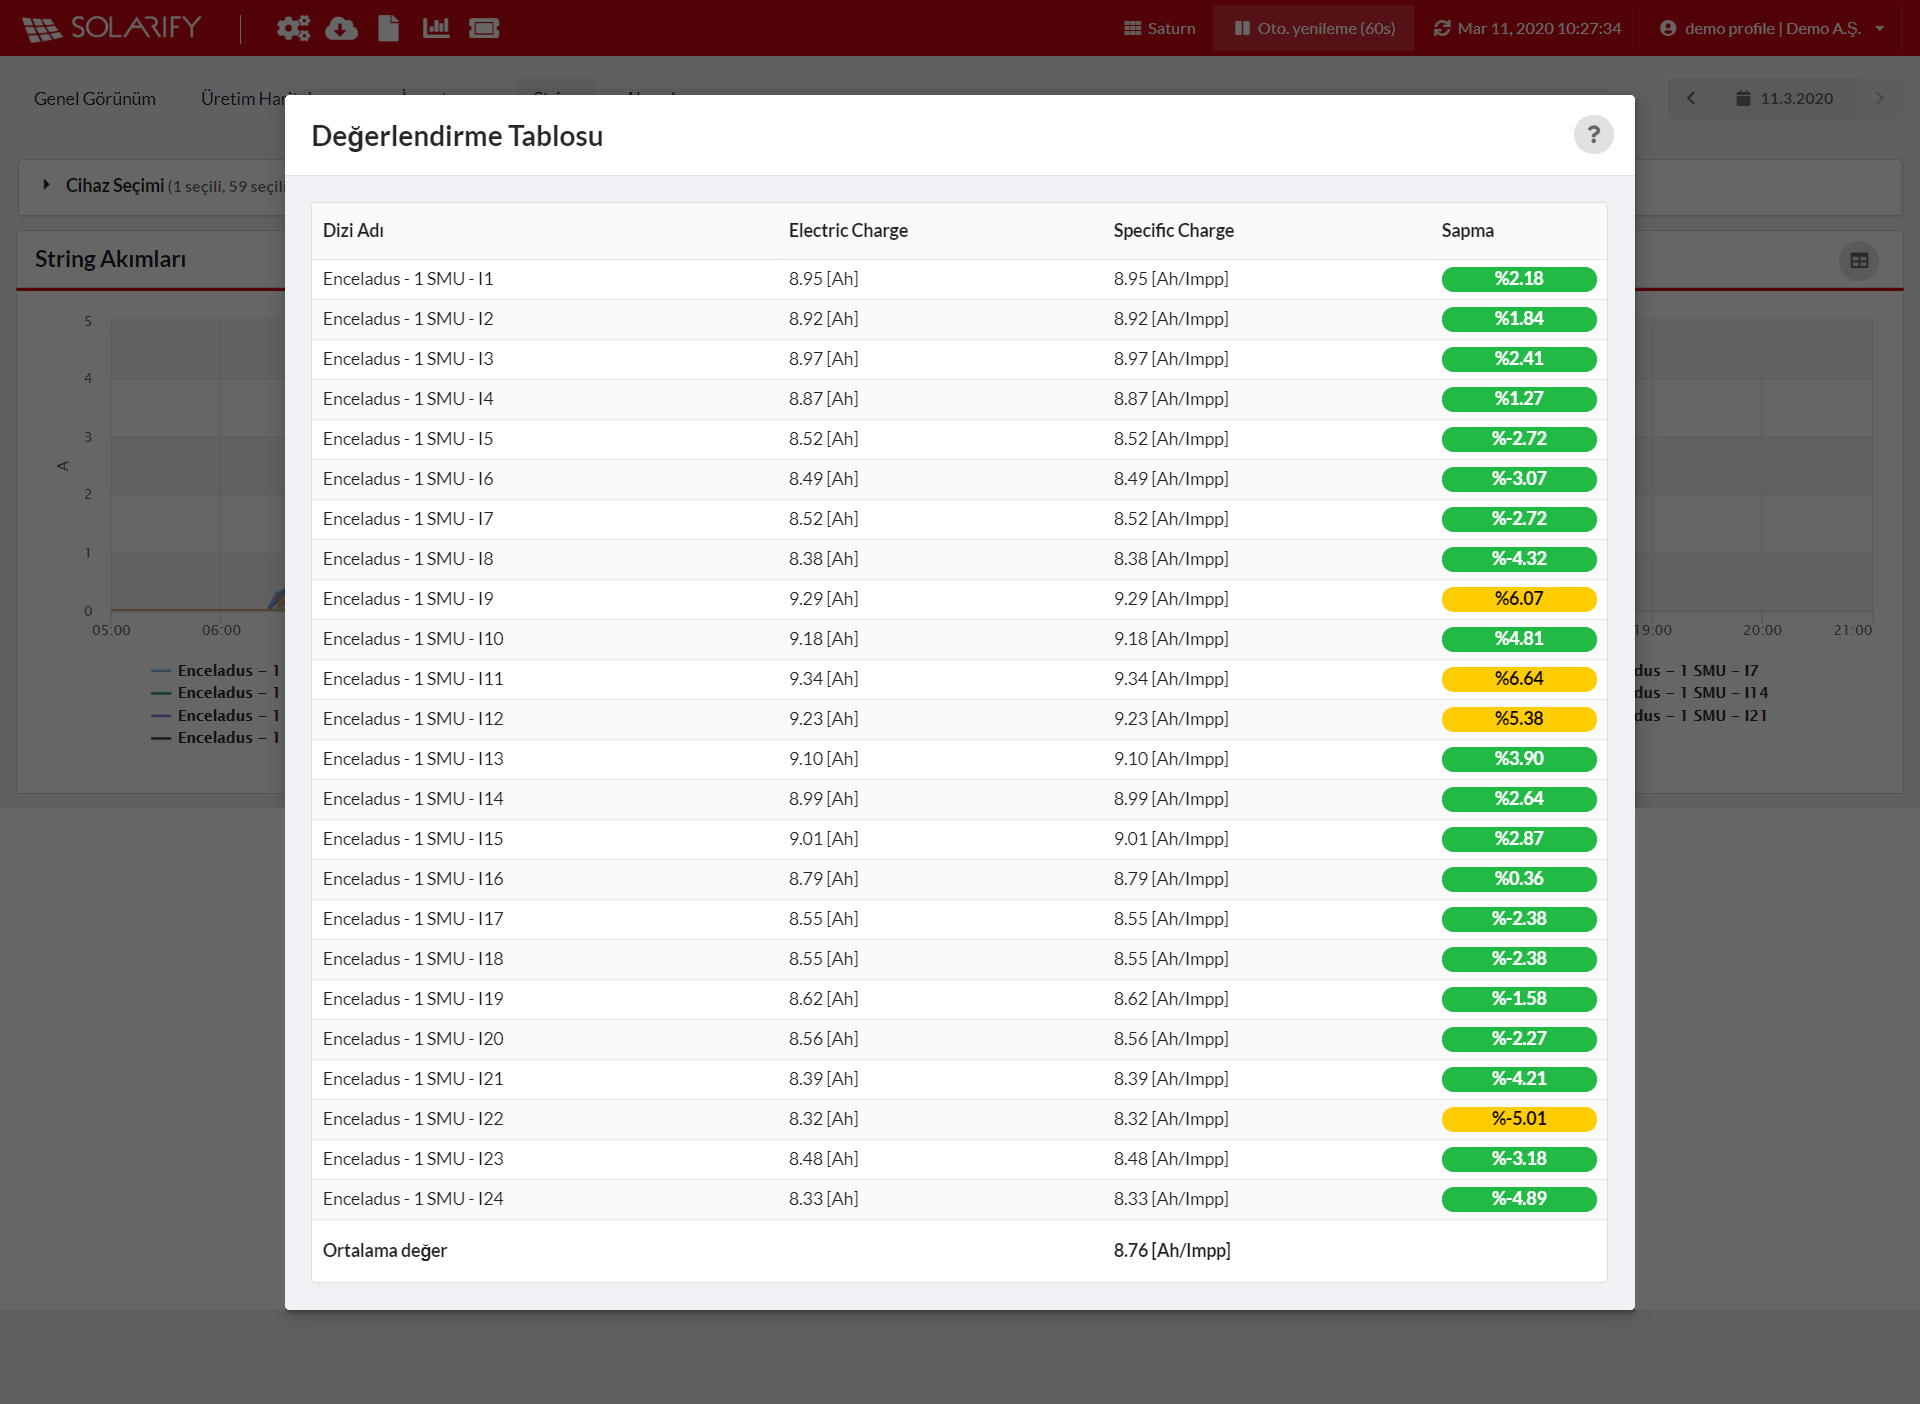
Task: Click the Dizi Adı column header
Action: (x=353, y=230)
